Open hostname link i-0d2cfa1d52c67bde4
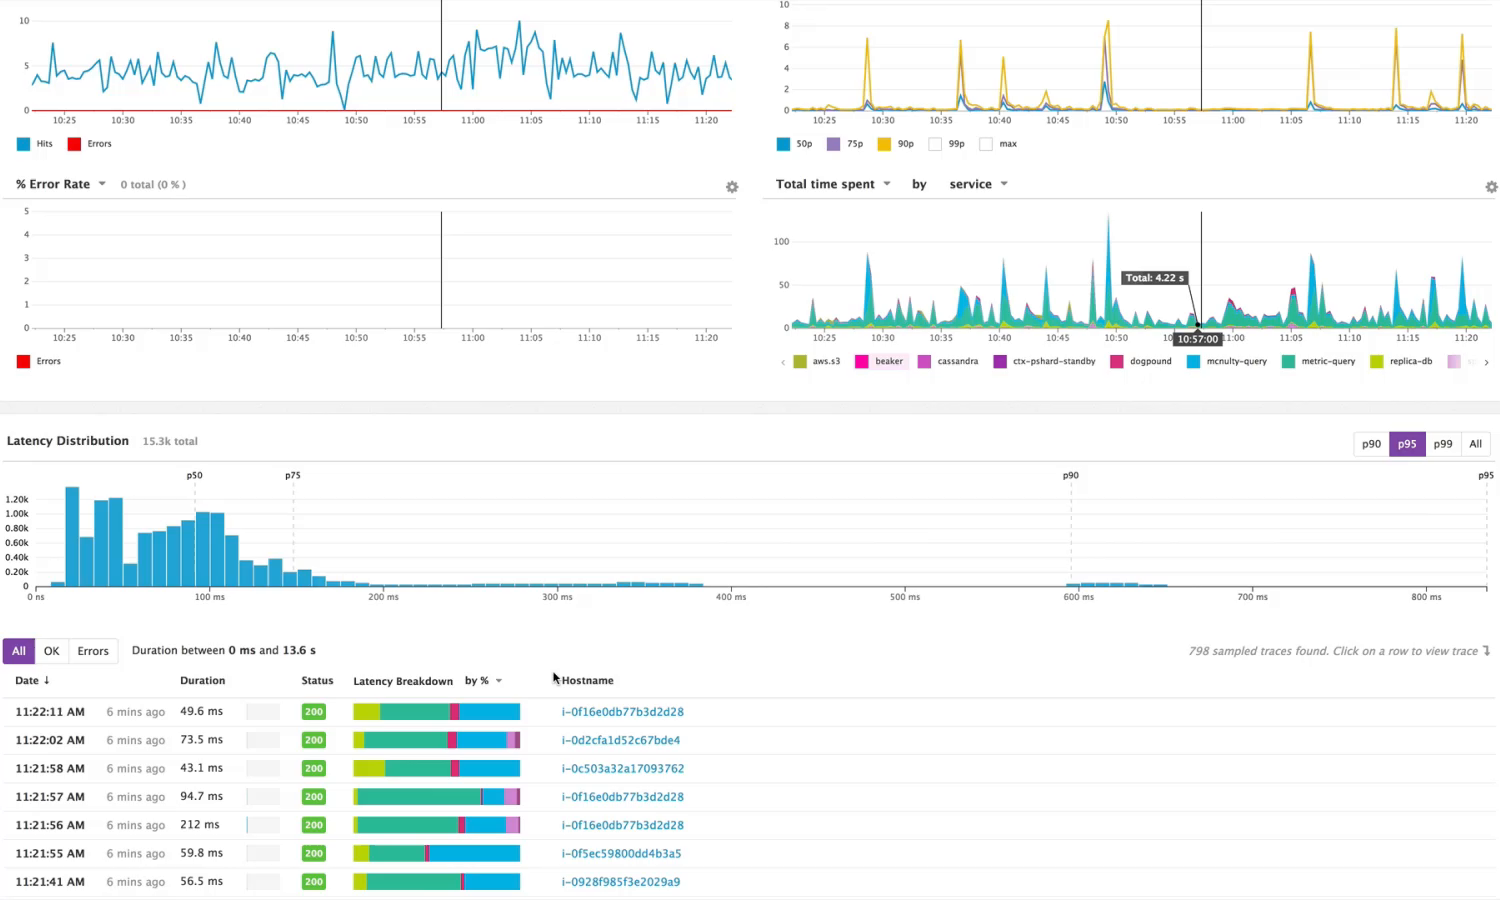The width and height of the screenshot is (1500, 900). click(622, 740)
